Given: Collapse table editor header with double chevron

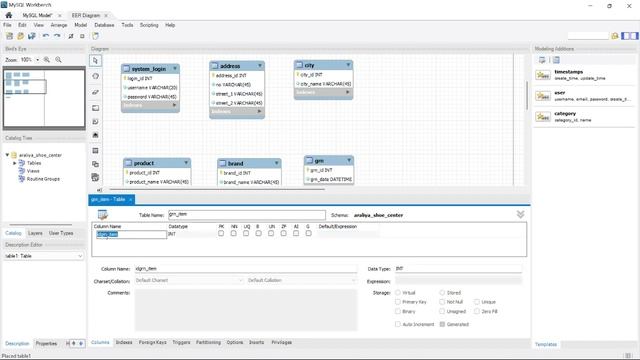Looking at the screenshot, I should pos(520,214).
